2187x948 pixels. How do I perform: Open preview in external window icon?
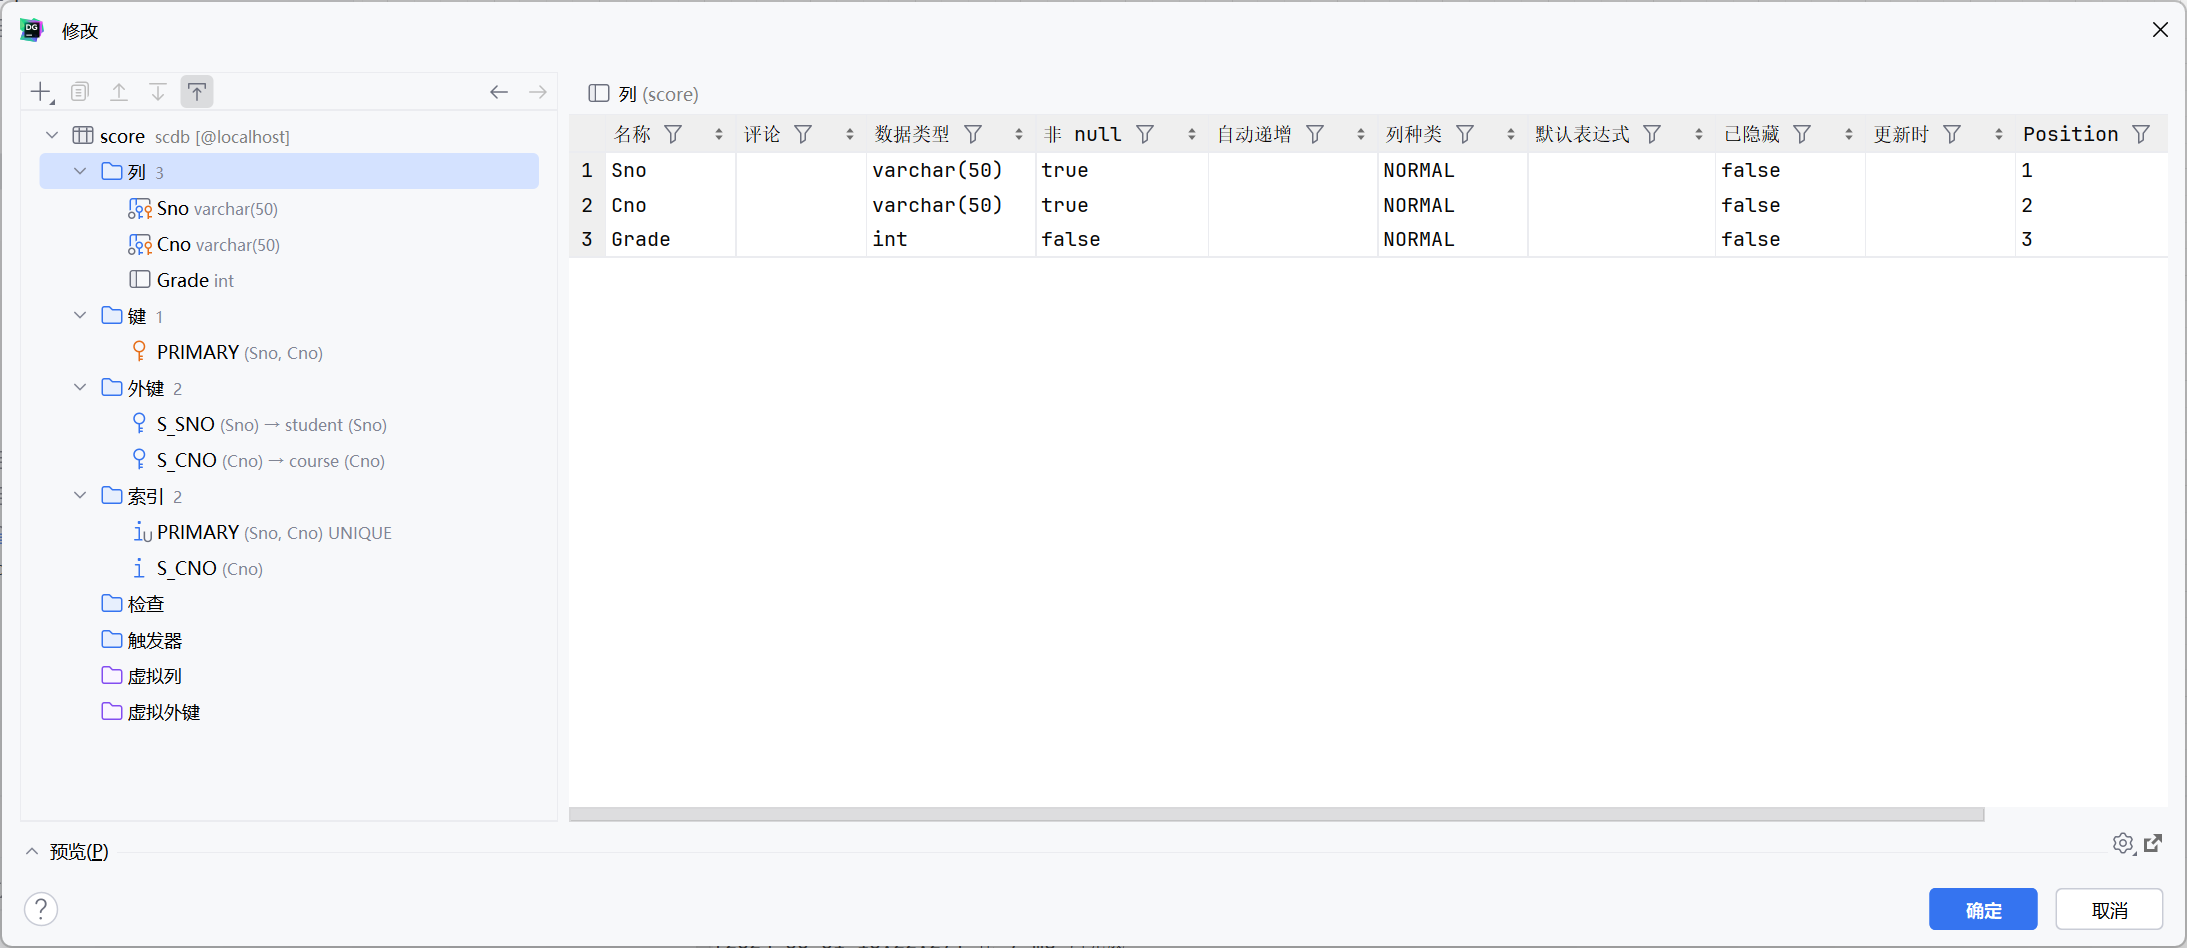pyautogui.click(x=2154, y=843)
